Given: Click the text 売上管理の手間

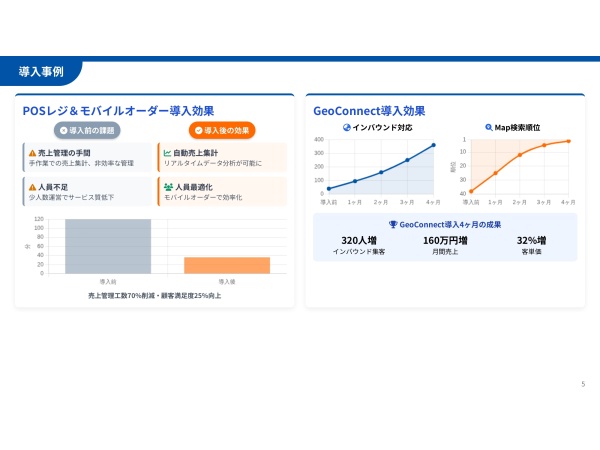Looking at the screenshot, I should click(64, 153).
